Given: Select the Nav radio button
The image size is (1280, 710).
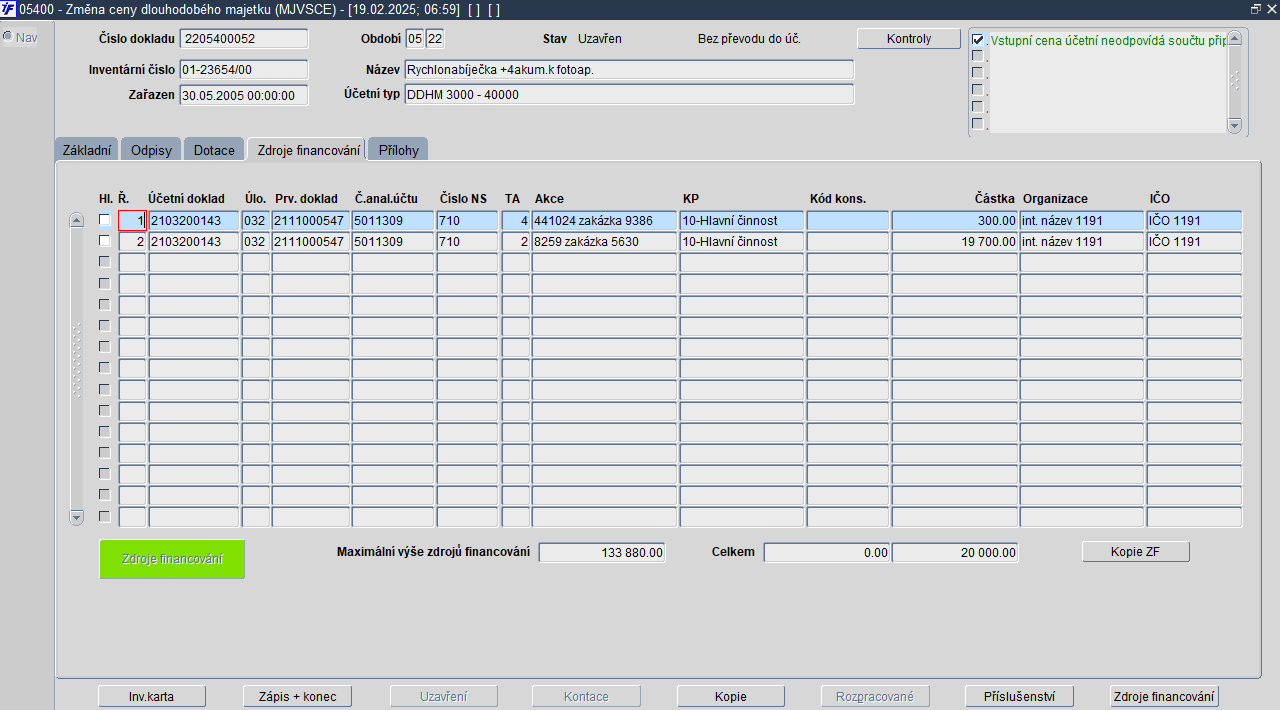Looking at the screenshot, I should 7,37.
